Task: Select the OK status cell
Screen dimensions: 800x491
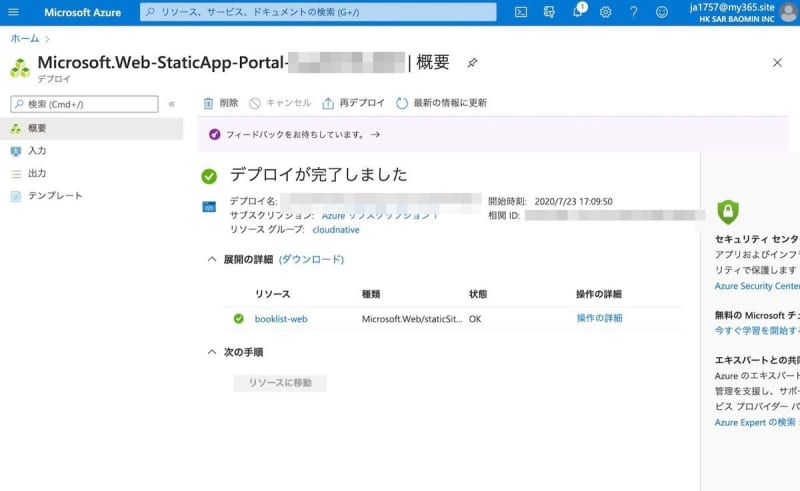Action: [x=475, y=319]
